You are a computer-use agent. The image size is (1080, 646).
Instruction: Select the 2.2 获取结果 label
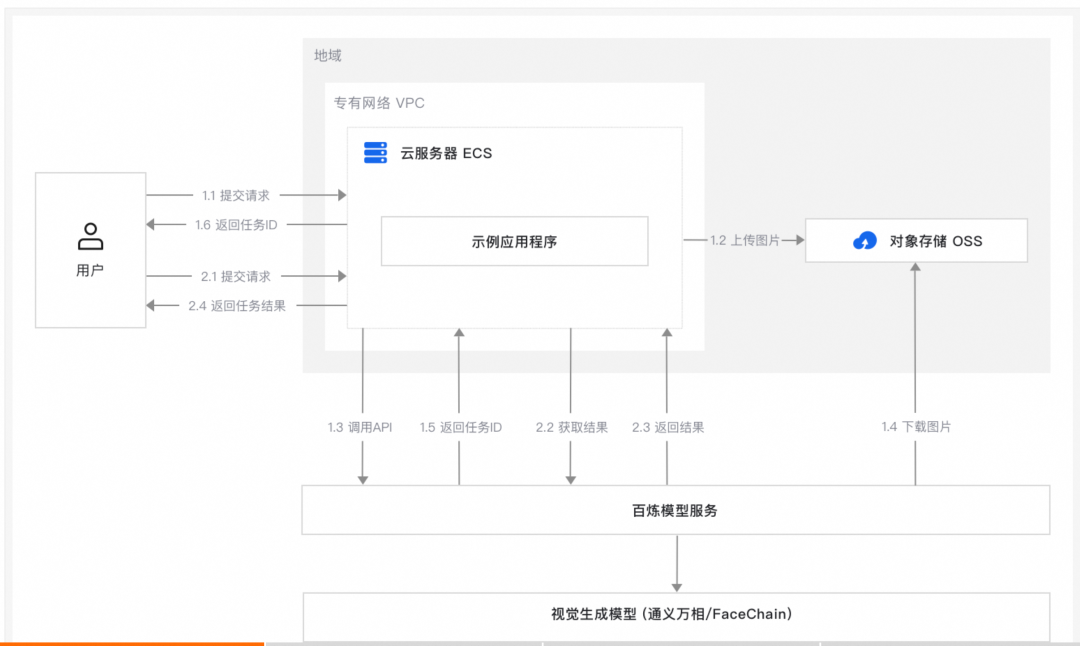click(x=572, y=428)
